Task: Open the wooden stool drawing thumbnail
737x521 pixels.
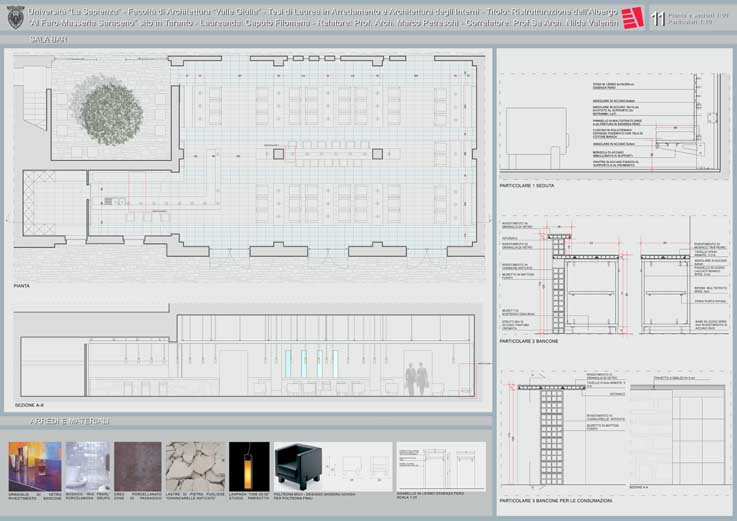Action: click(x=441, y=466)
